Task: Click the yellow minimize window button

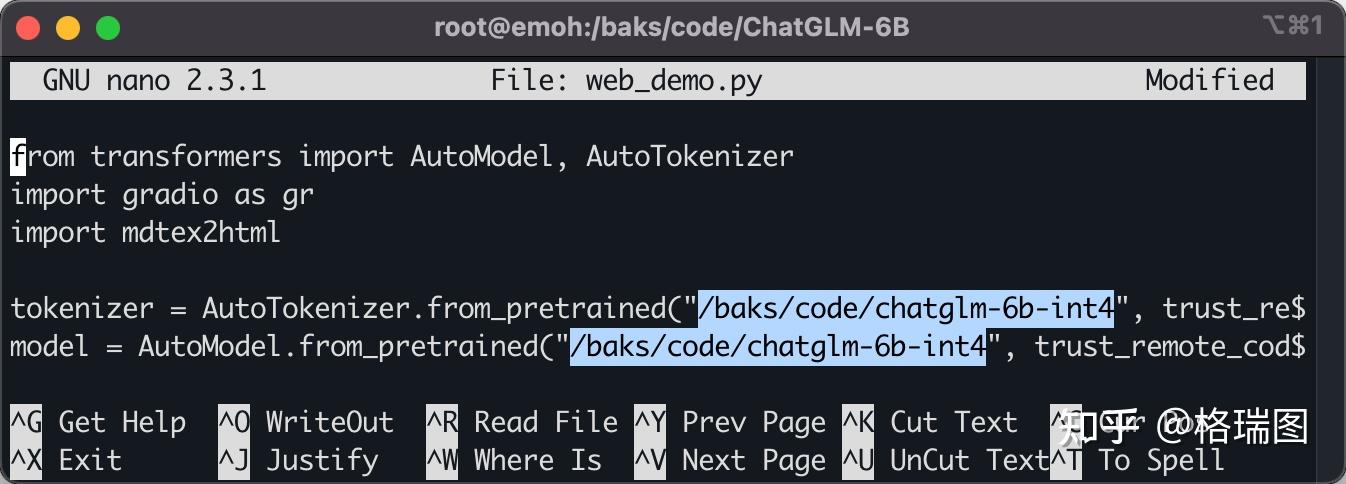Action: click(x=68, y=28)
